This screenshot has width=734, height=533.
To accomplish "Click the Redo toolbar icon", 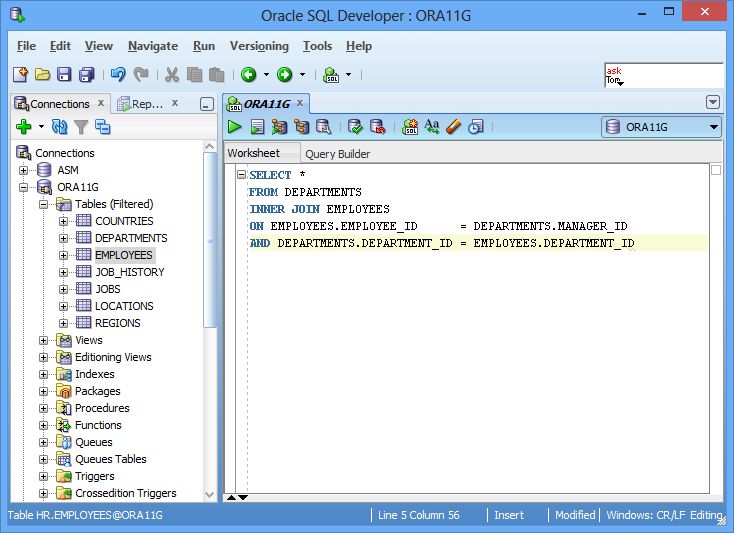I will 140,74.
